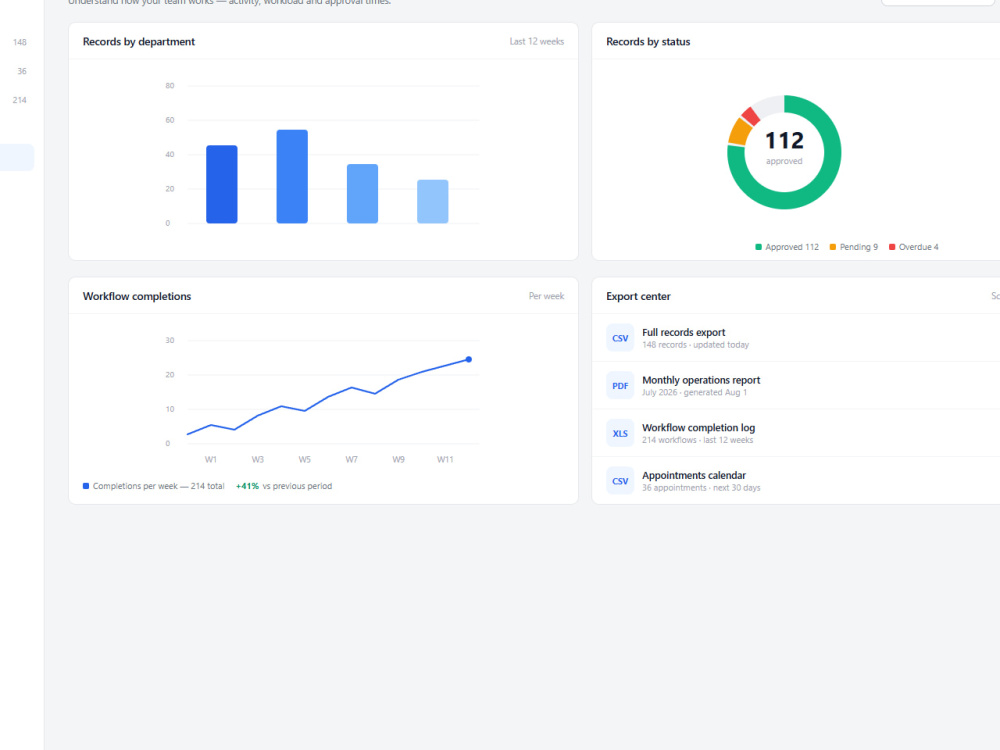Click the 'Export center' card title
1000x750 pixels.
pyautogui.click(x=638, y=296)
